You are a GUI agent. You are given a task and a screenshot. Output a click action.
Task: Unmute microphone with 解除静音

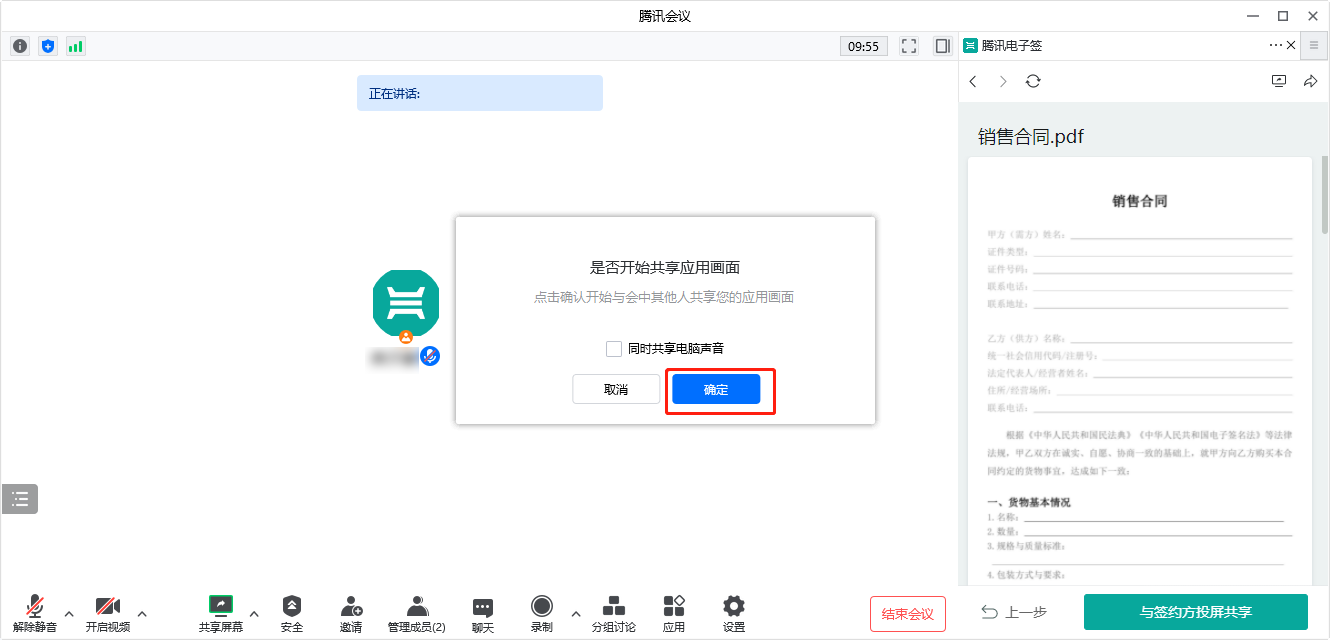(35, 613)
